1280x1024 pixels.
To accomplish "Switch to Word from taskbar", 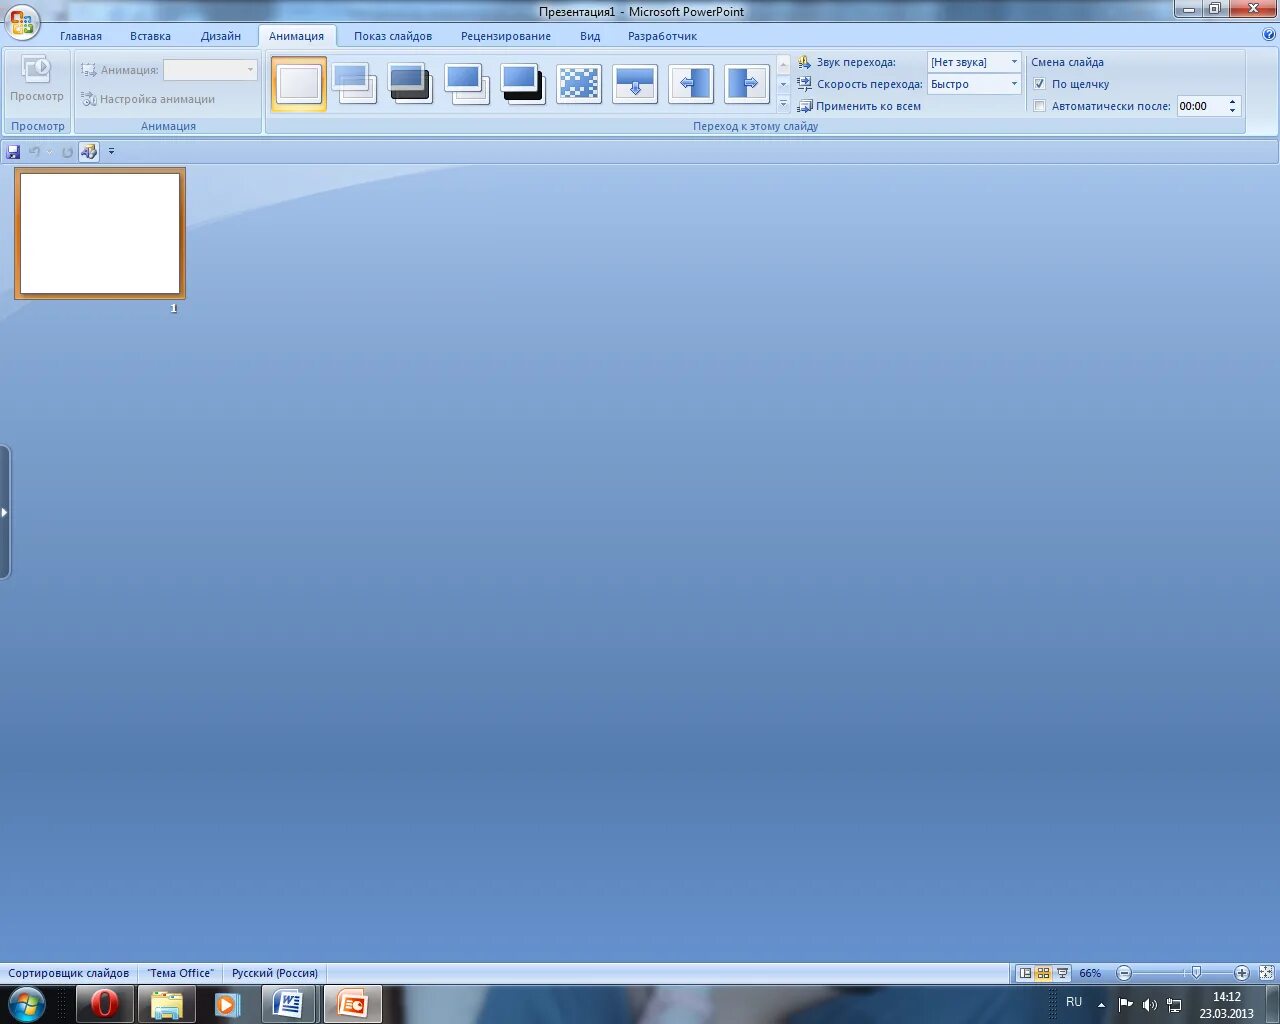I will [x=288, y=1004].
